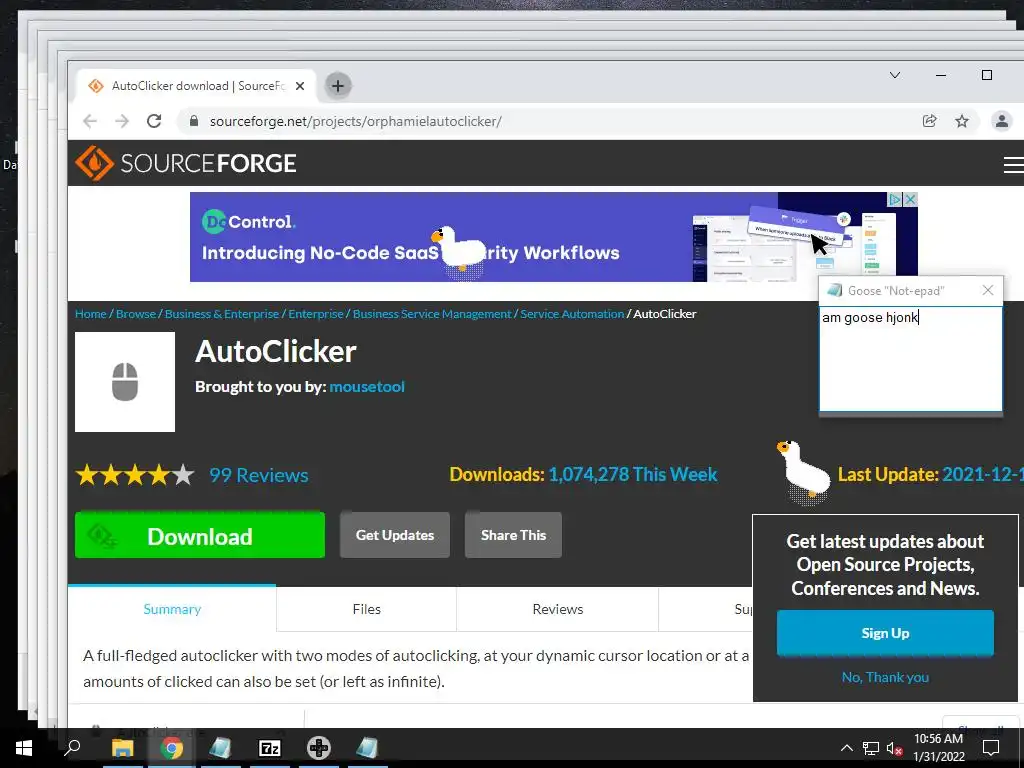Open a new tab with plus button
This screenshot has height=768, width=1024.
[x=338, y=86]
